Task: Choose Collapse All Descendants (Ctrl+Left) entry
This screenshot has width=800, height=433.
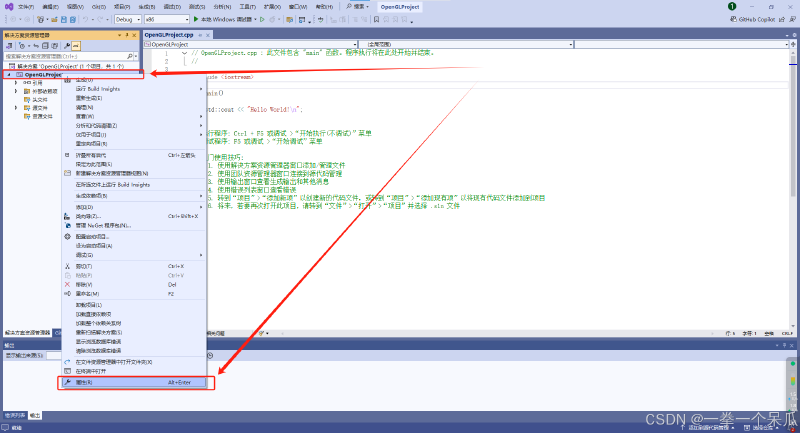Action: click(x=134, y=155)
